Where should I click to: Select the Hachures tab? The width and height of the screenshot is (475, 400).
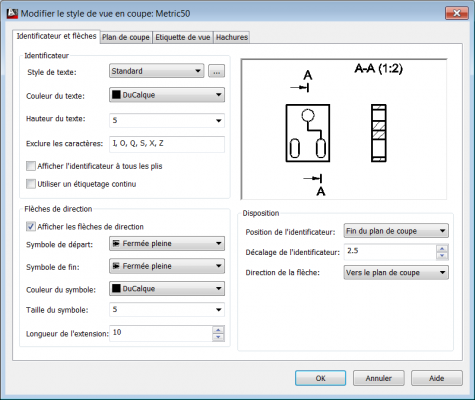point(232,37)
